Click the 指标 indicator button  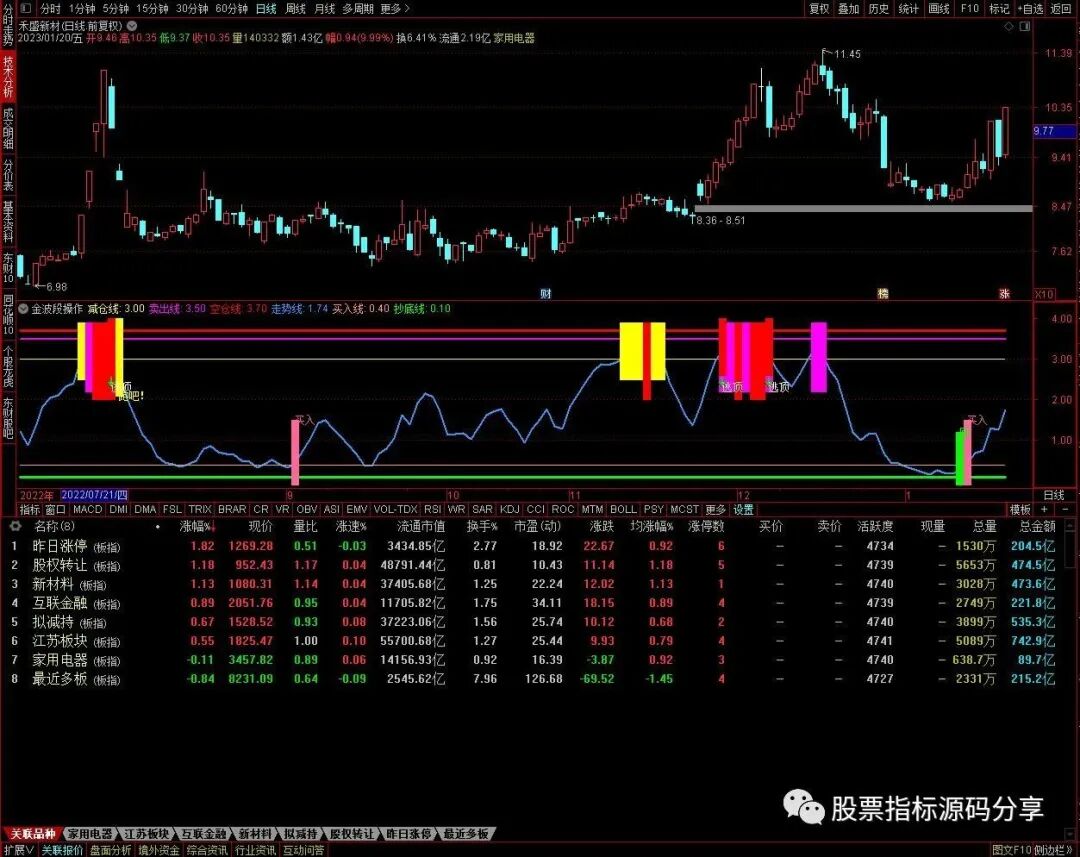(x=30, y=510)
